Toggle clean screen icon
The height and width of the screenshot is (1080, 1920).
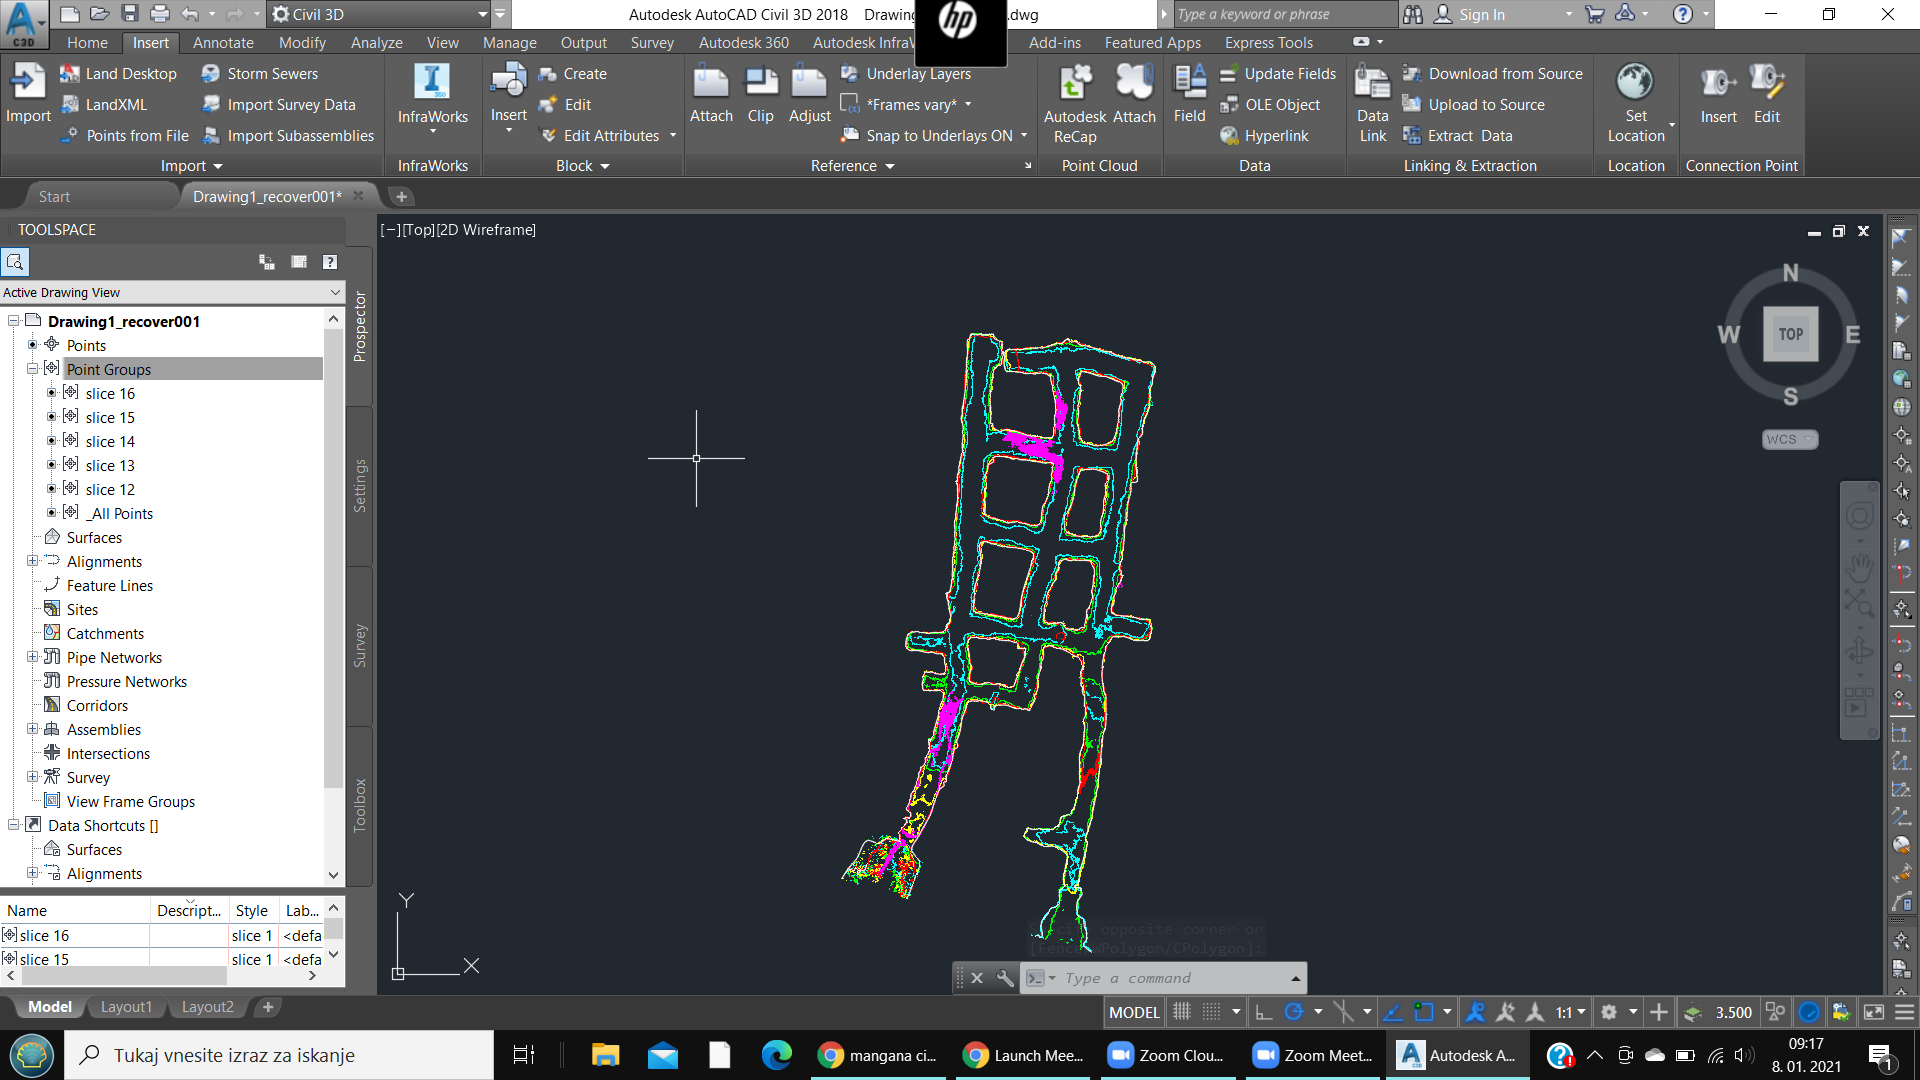1874,1012
